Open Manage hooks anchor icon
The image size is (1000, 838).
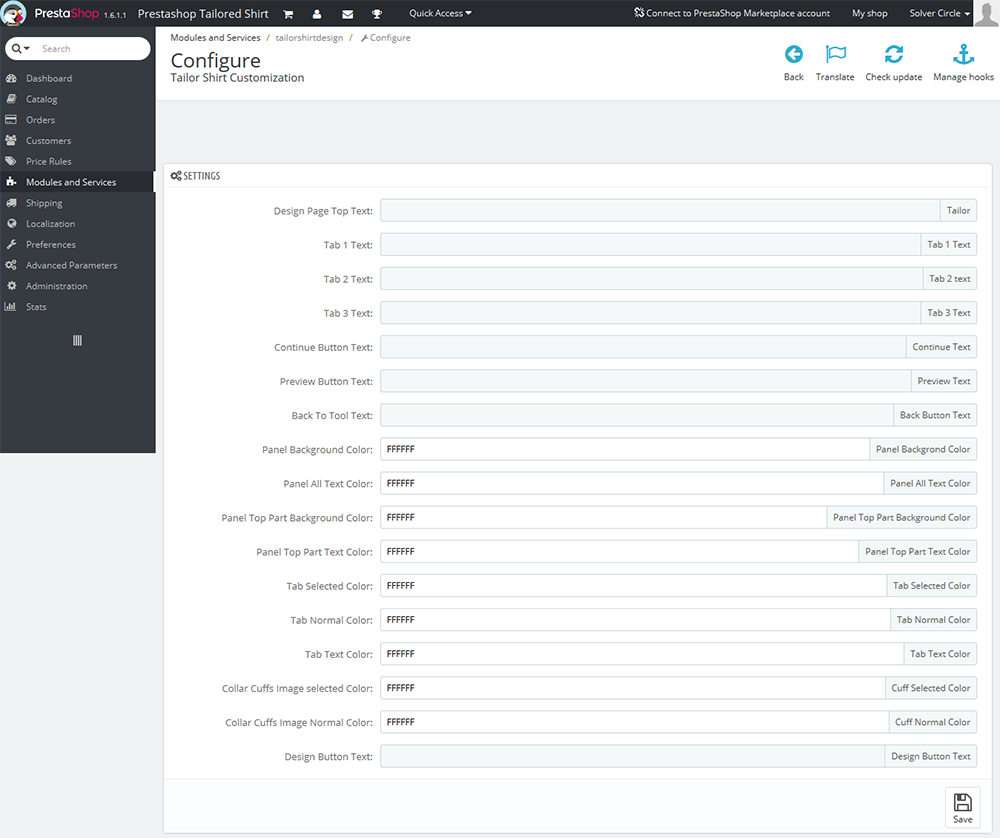point(963,54)
